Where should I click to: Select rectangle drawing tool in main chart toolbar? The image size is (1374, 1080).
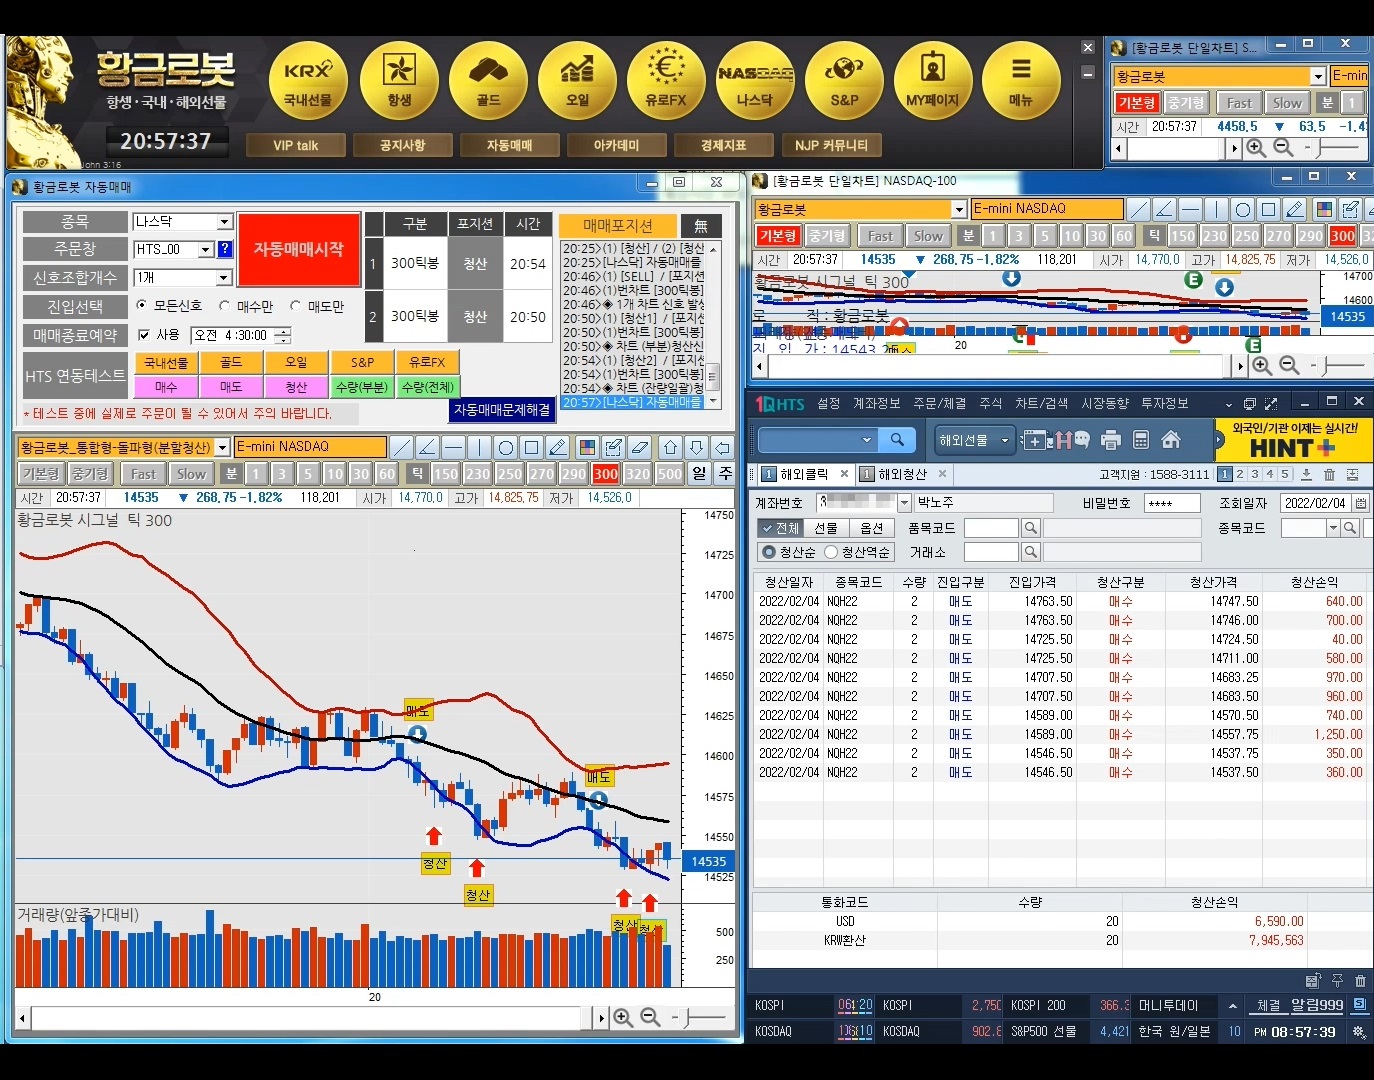click(x=532, y=447)
